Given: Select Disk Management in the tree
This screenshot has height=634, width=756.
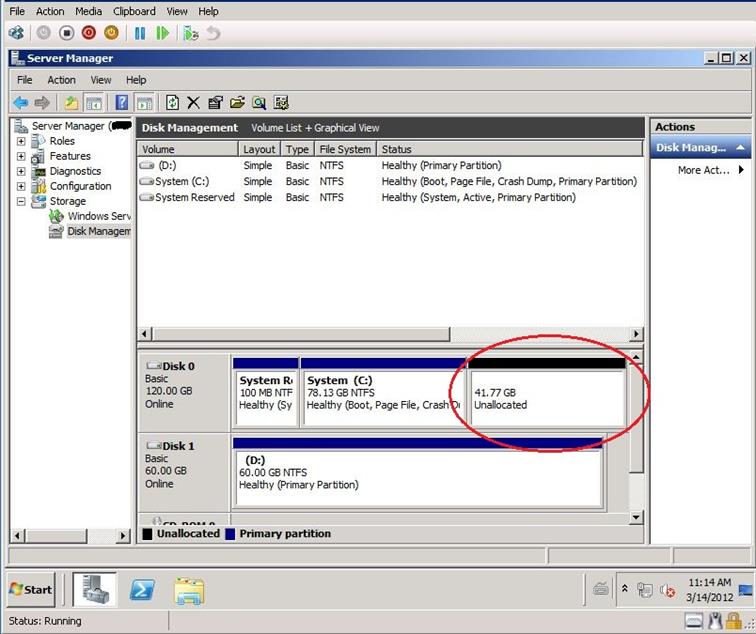Looking at the screenshot, I should coord(98,231).
